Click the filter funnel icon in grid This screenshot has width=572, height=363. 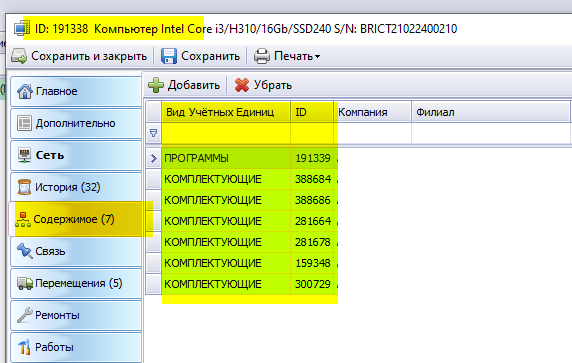tap(154, 133)
